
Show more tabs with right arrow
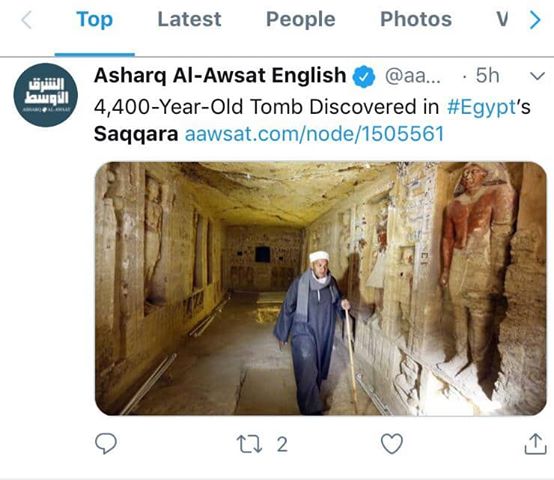coord(535,20)
